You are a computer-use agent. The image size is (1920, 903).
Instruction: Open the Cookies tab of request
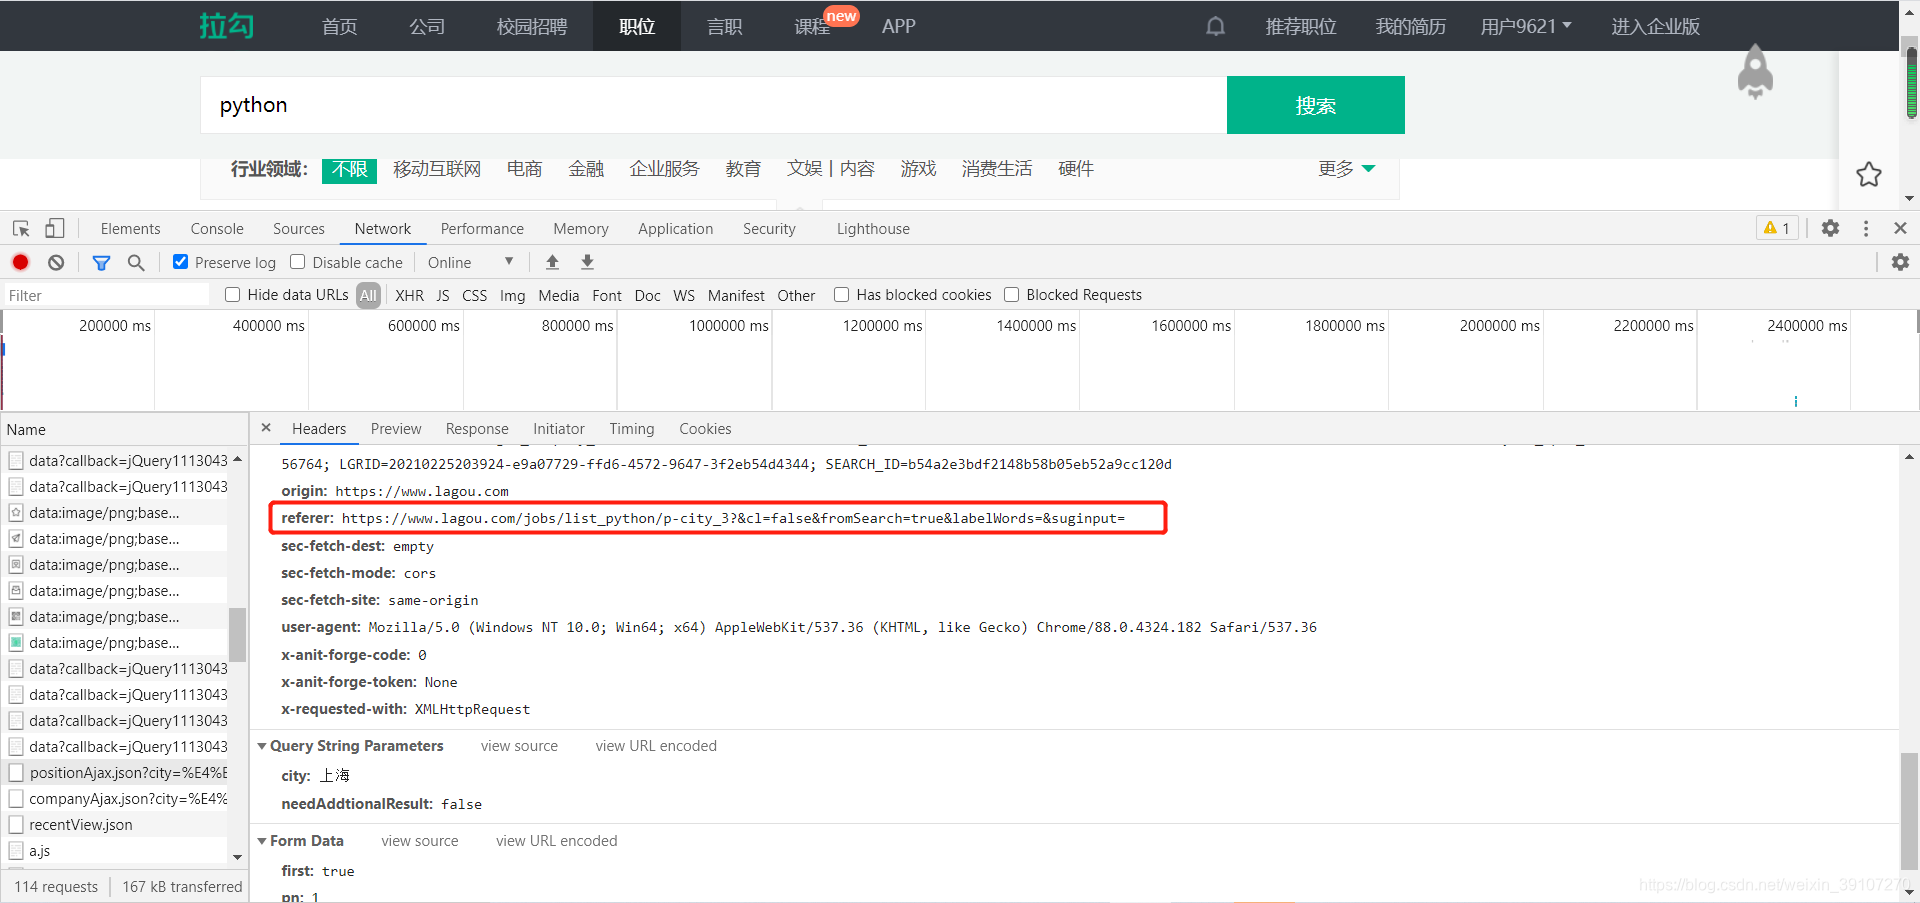[x=705, y=428]
